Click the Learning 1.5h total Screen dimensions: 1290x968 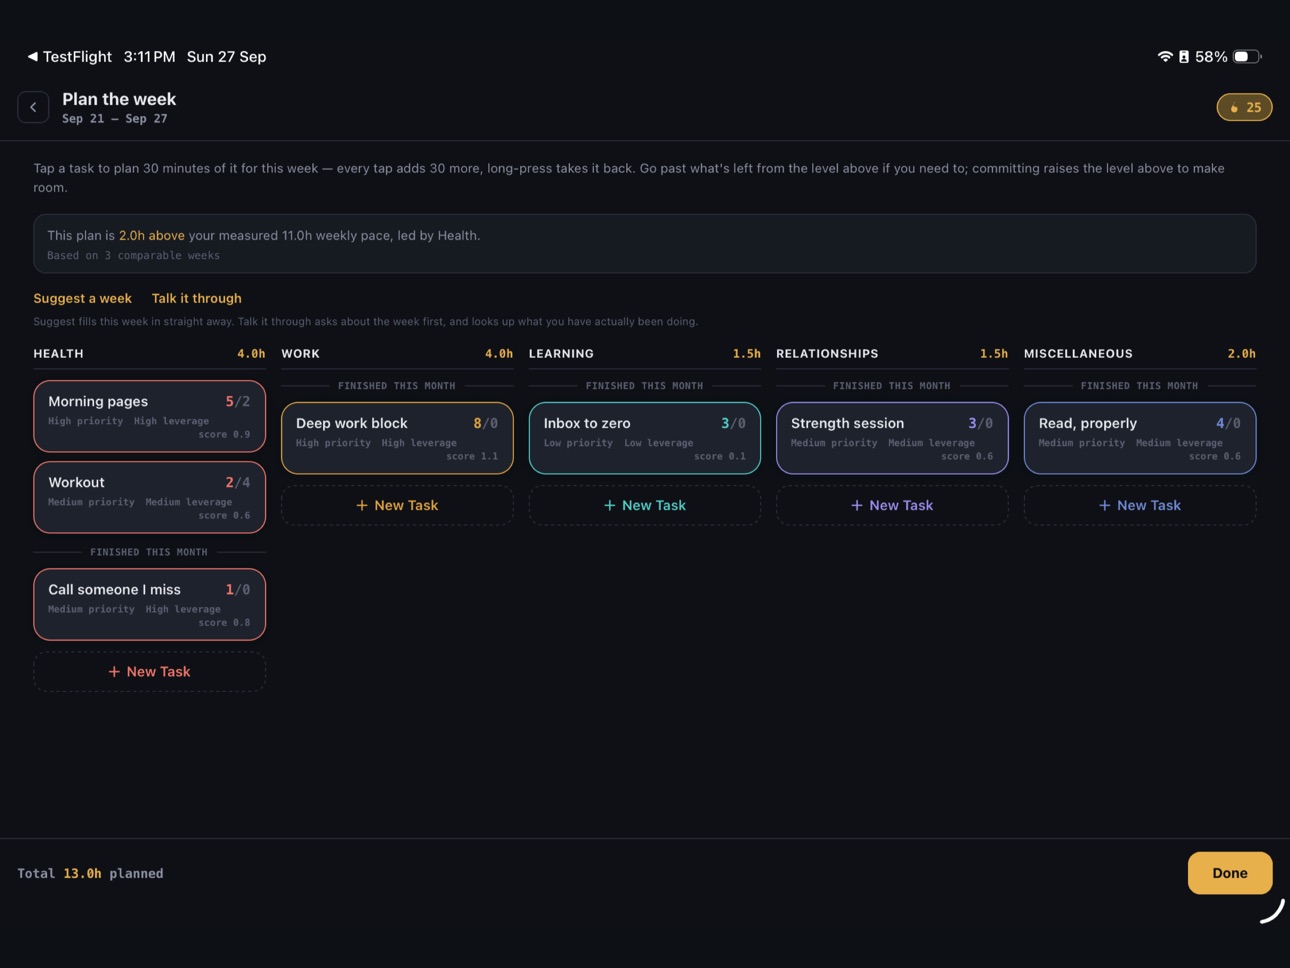746,354
